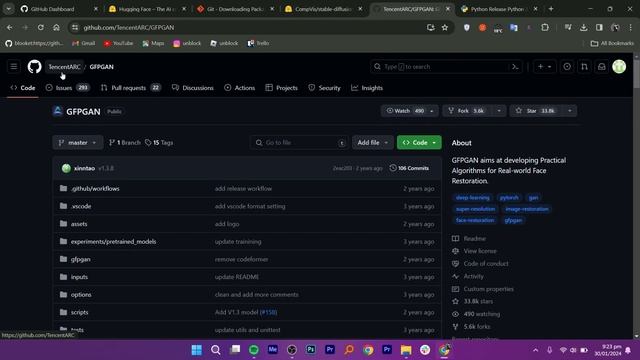The width and height of the screenshot is (640, 360).
Task: Open the GitHub issues shortcut icon in header
Action: pos(567,67)
